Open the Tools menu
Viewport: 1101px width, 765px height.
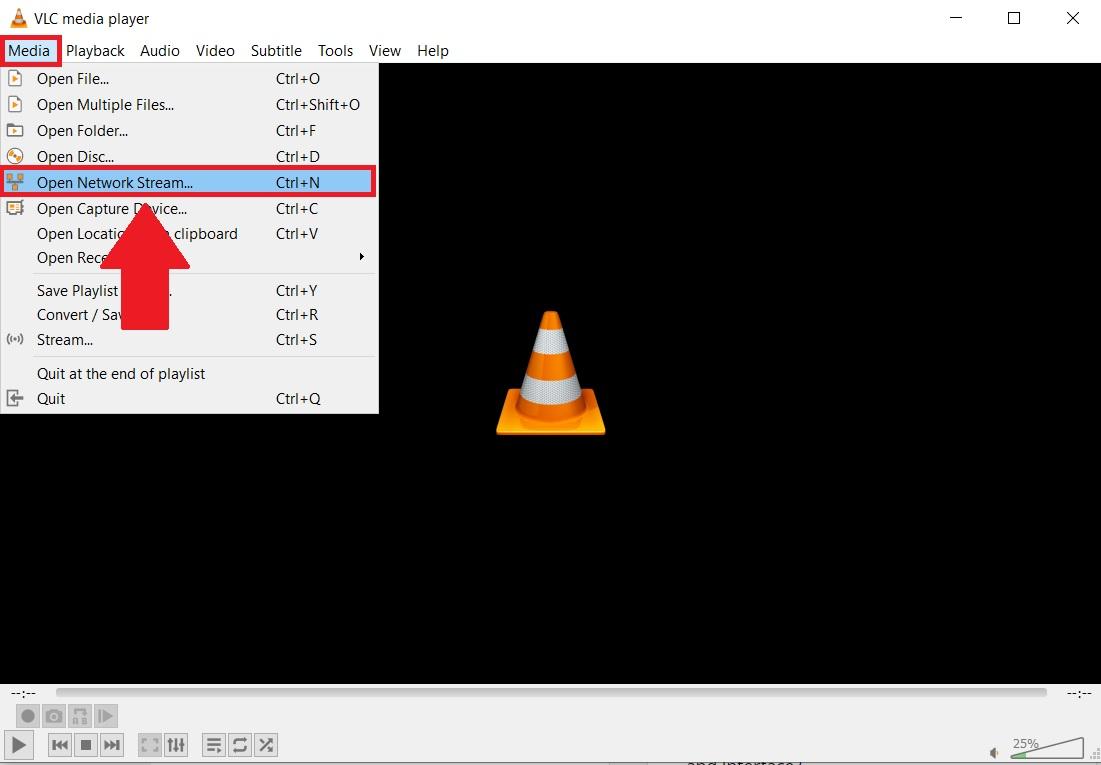click(335, 51)
